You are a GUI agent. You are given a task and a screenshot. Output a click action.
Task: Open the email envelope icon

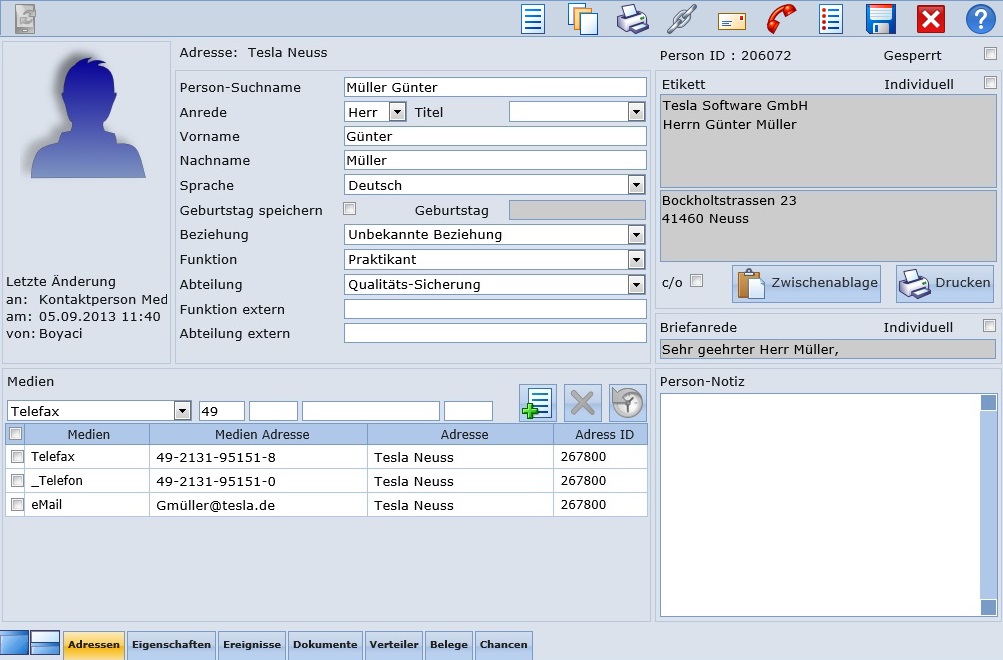click(x=732, y=20)
